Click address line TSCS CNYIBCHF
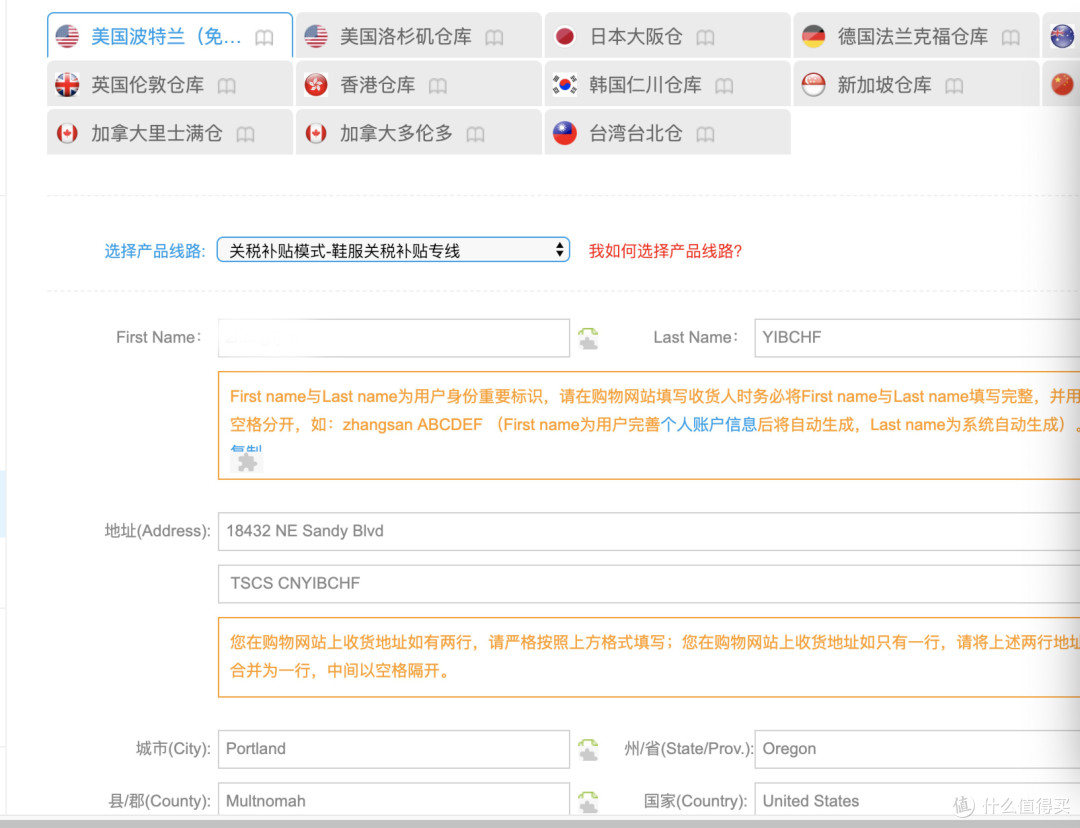The height and width of the screenshot is (828, 1080). [649, 583]
